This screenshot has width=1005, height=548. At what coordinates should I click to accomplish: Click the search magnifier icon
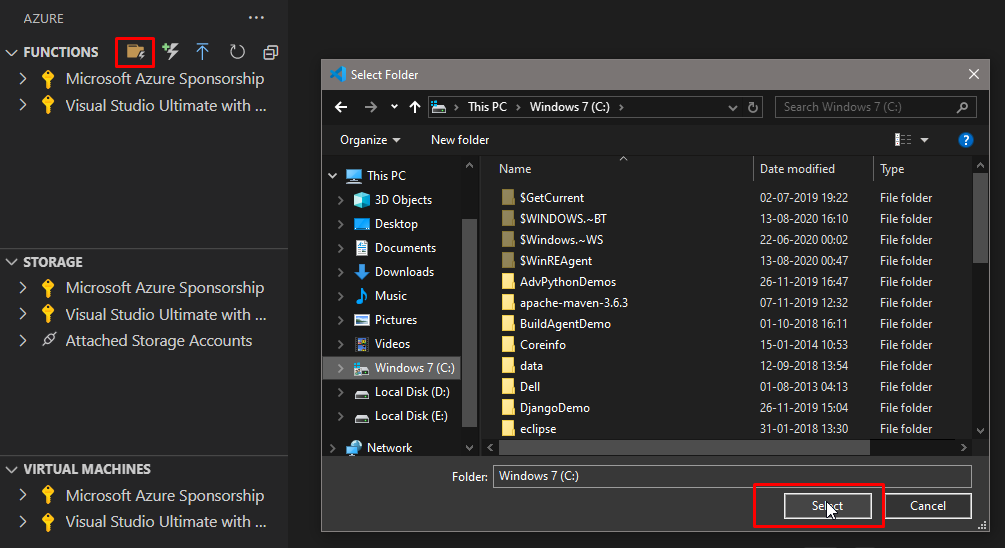[x=962, y=107]
